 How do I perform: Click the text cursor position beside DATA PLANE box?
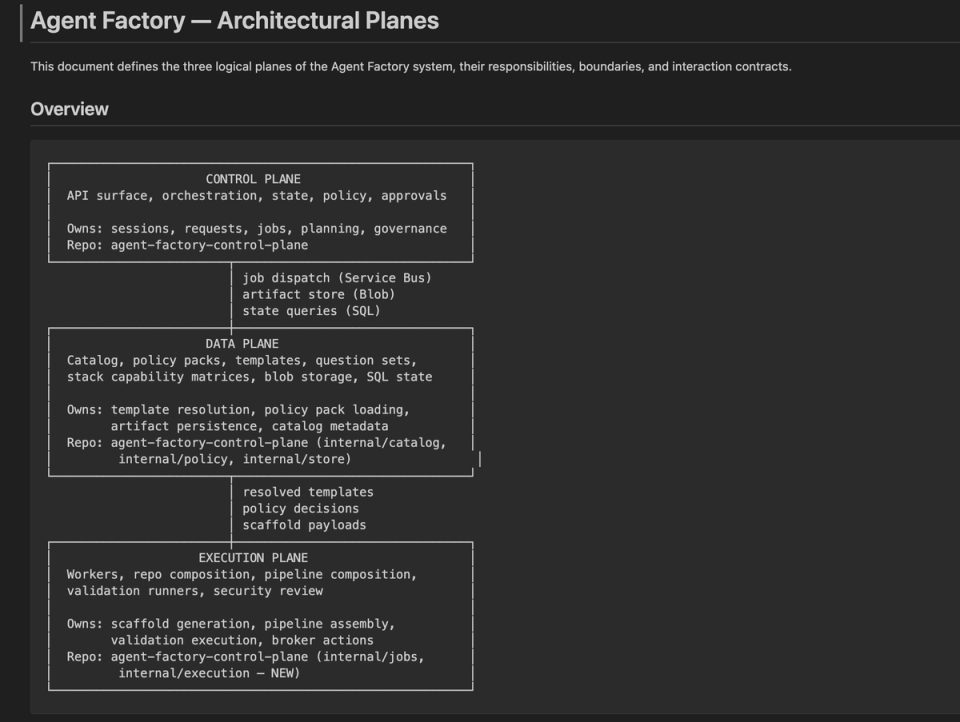pyautogui.click(x=479, y=458)
